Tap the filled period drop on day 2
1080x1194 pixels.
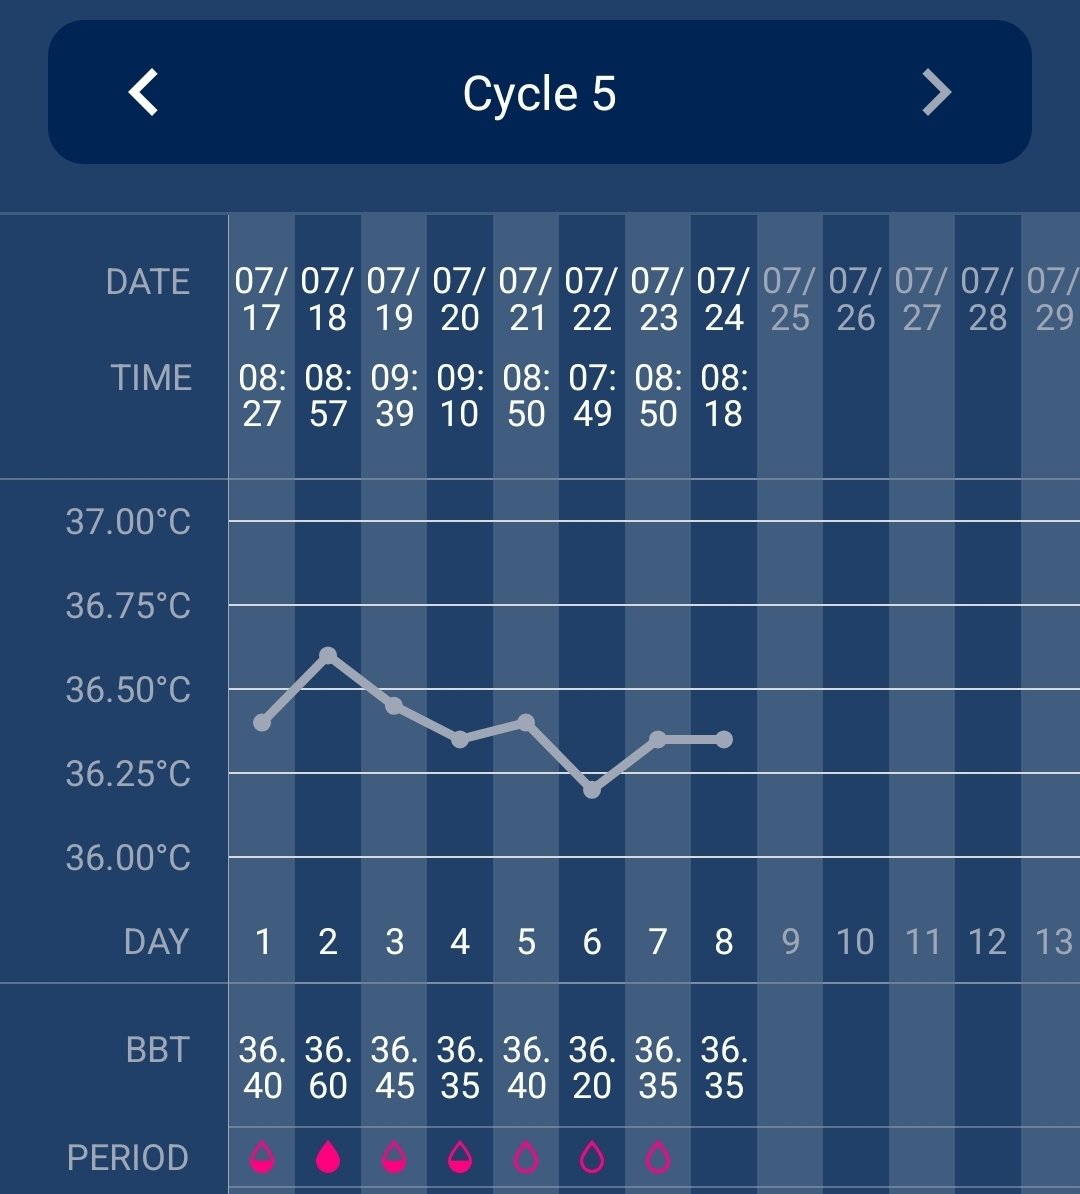pos(328,1158)
